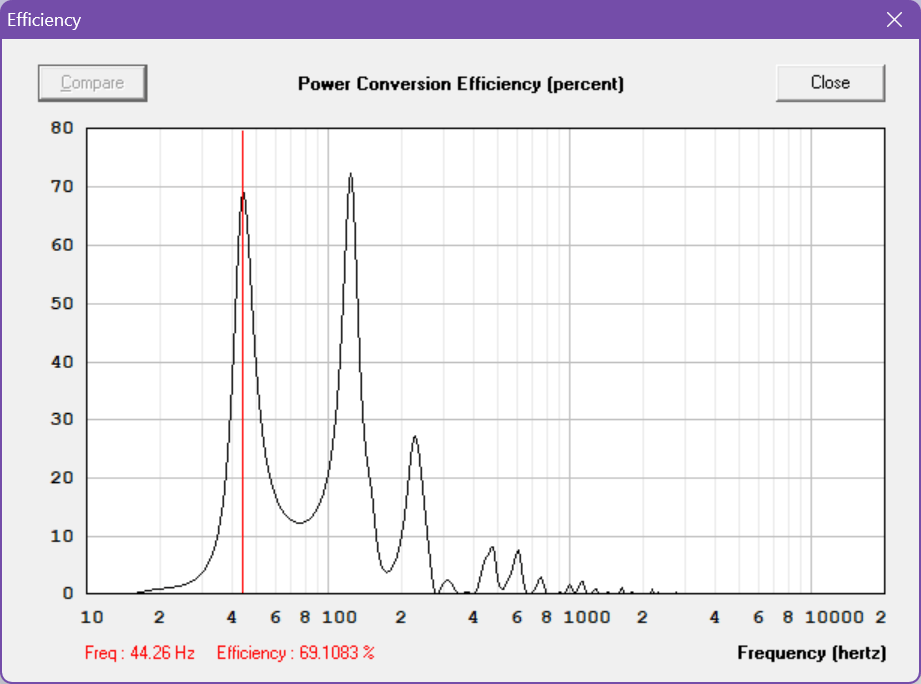Click the 1000 label on the frequency axis

click(x=587, y=617)
